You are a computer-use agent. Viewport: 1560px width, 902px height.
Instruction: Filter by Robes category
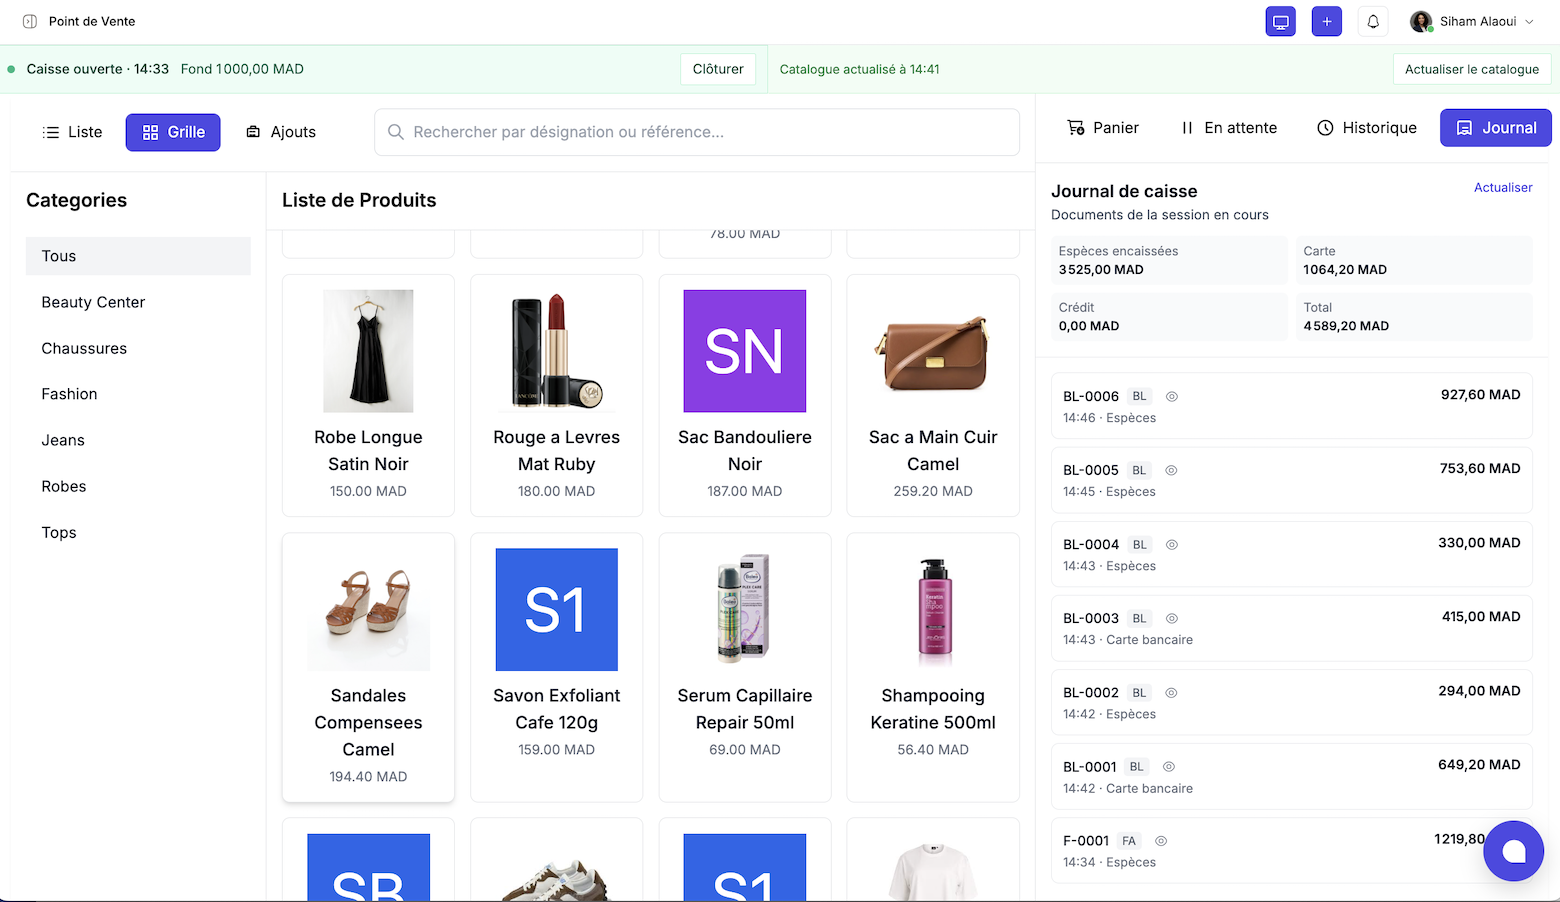tap(138, 486)
